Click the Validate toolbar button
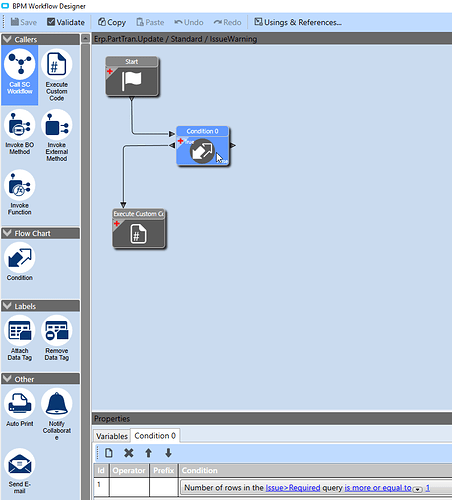This screenshot has height=500, width=452. tap(66, 22)
